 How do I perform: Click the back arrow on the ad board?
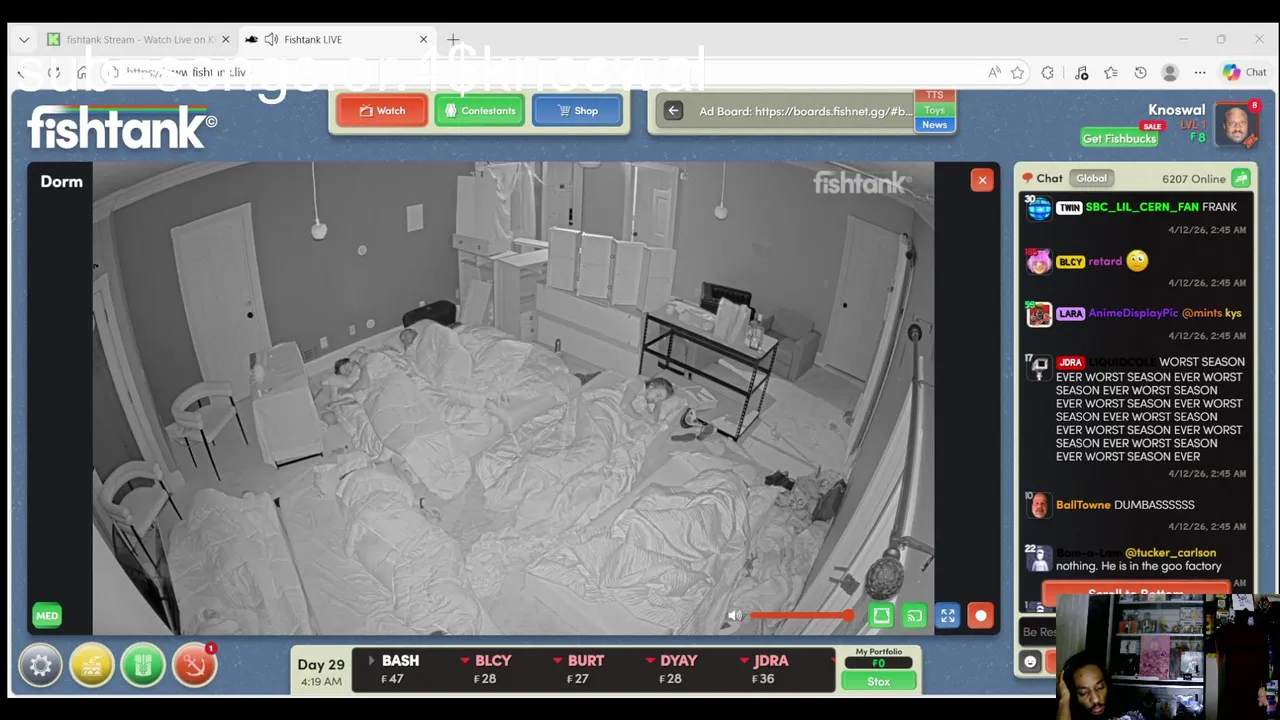coord(673,111)
